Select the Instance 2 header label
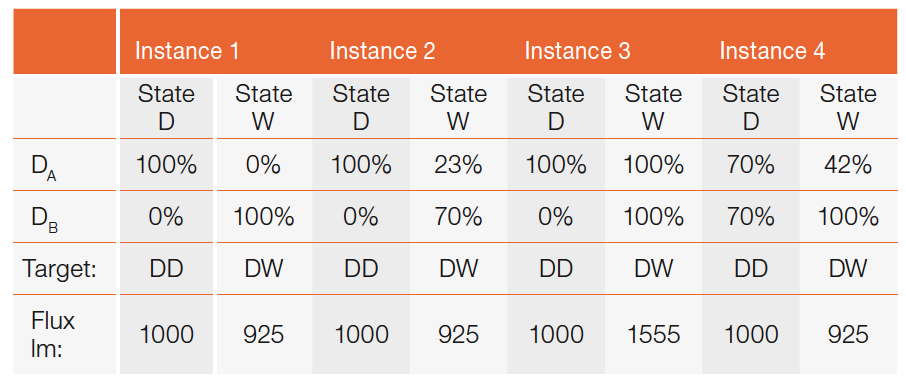Image resolution: width=906 pixels, height=388 pixels. (x=382, y=51)
